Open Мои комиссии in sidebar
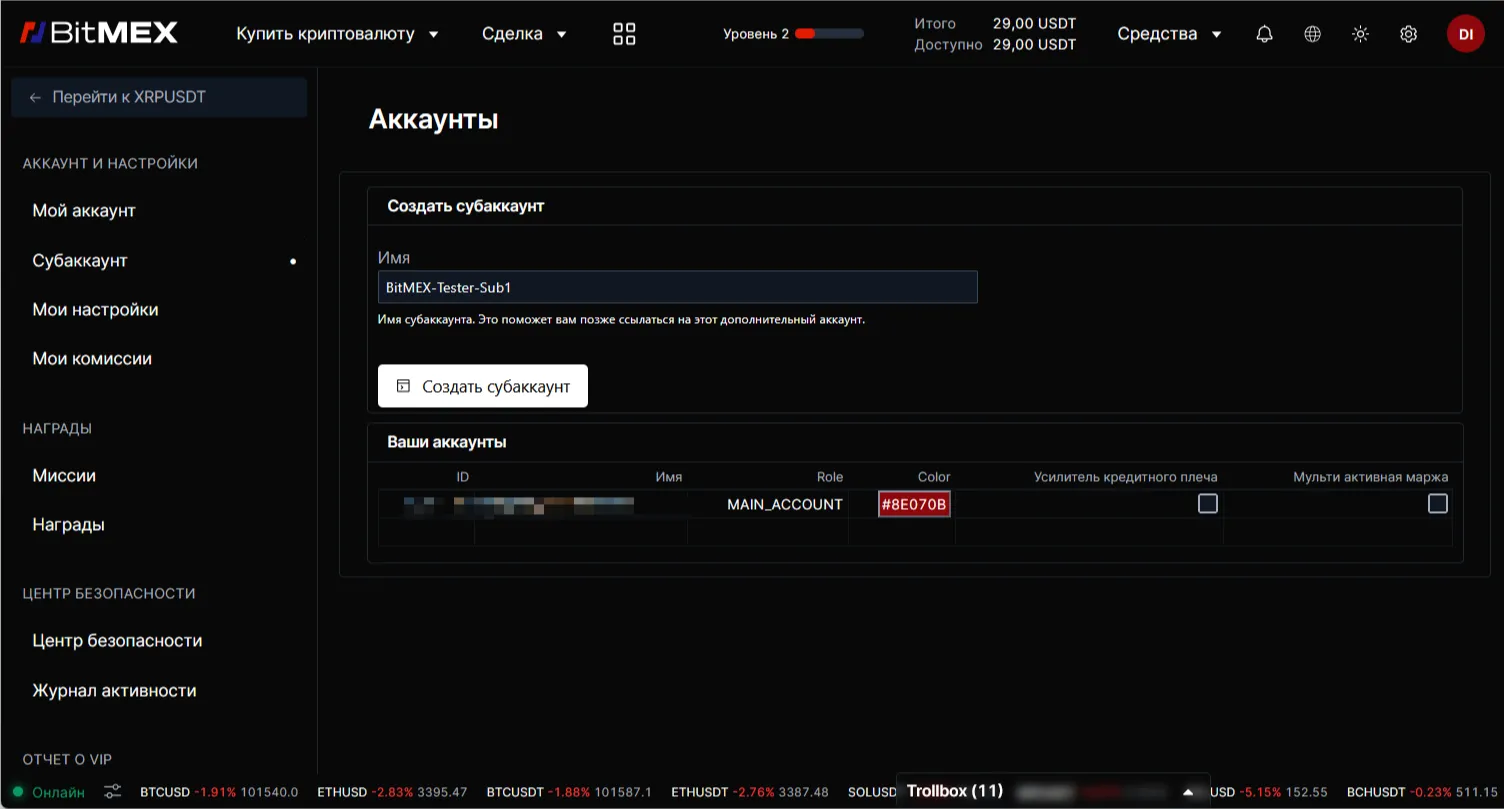Screen dimensions: 1504x809 click(92, 359)
